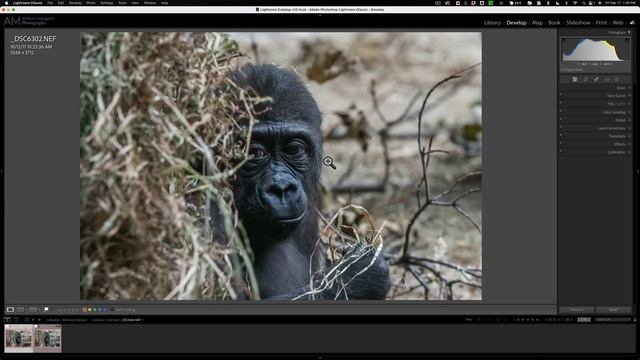Select first filmstrip thumbnail

coord(19,338)
